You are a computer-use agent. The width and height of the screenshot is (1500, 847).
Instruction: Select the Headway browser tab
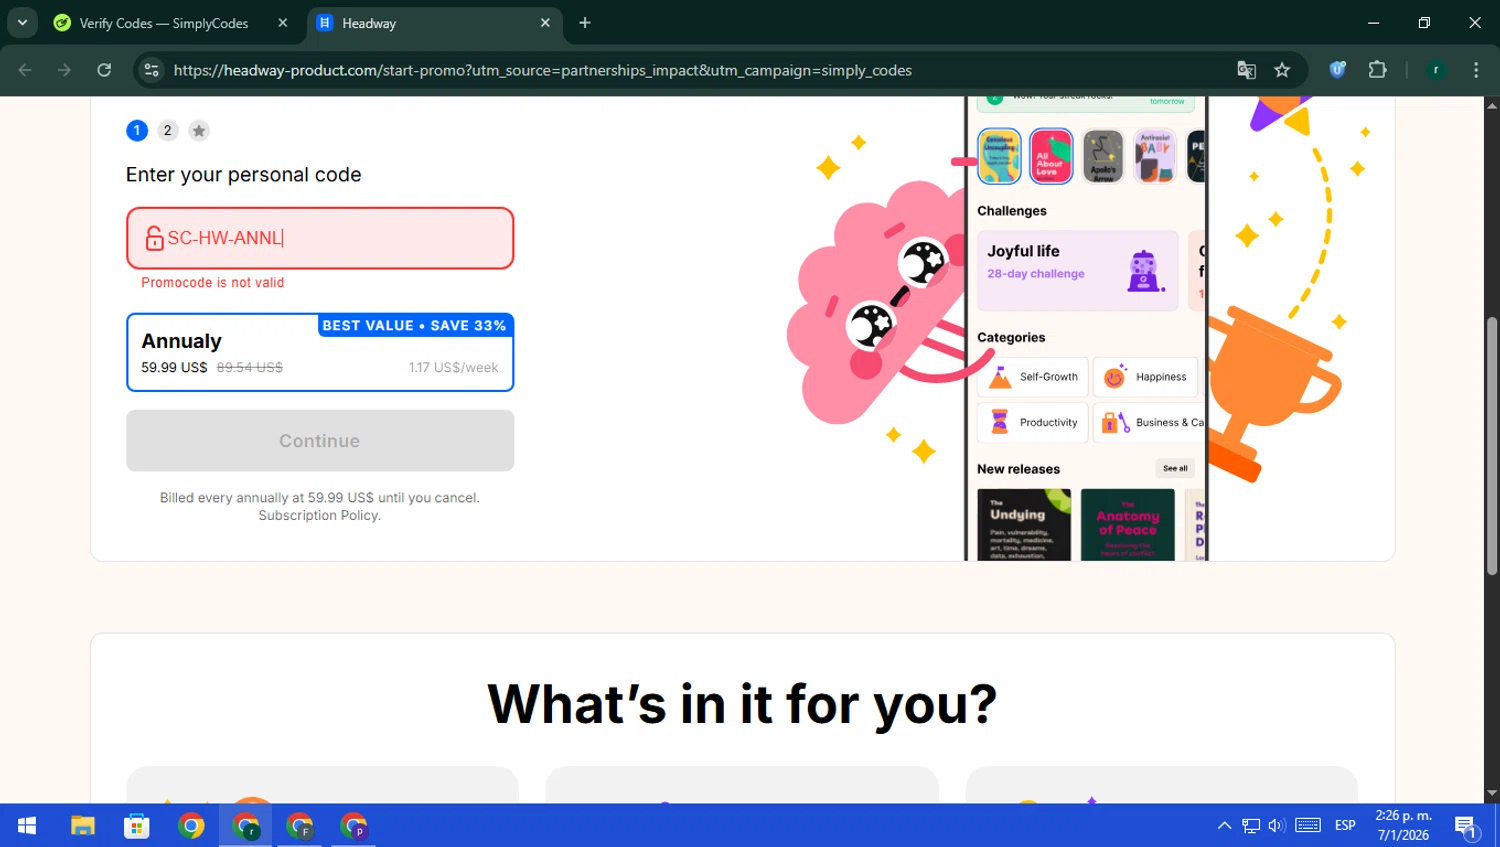click(434, 23)
